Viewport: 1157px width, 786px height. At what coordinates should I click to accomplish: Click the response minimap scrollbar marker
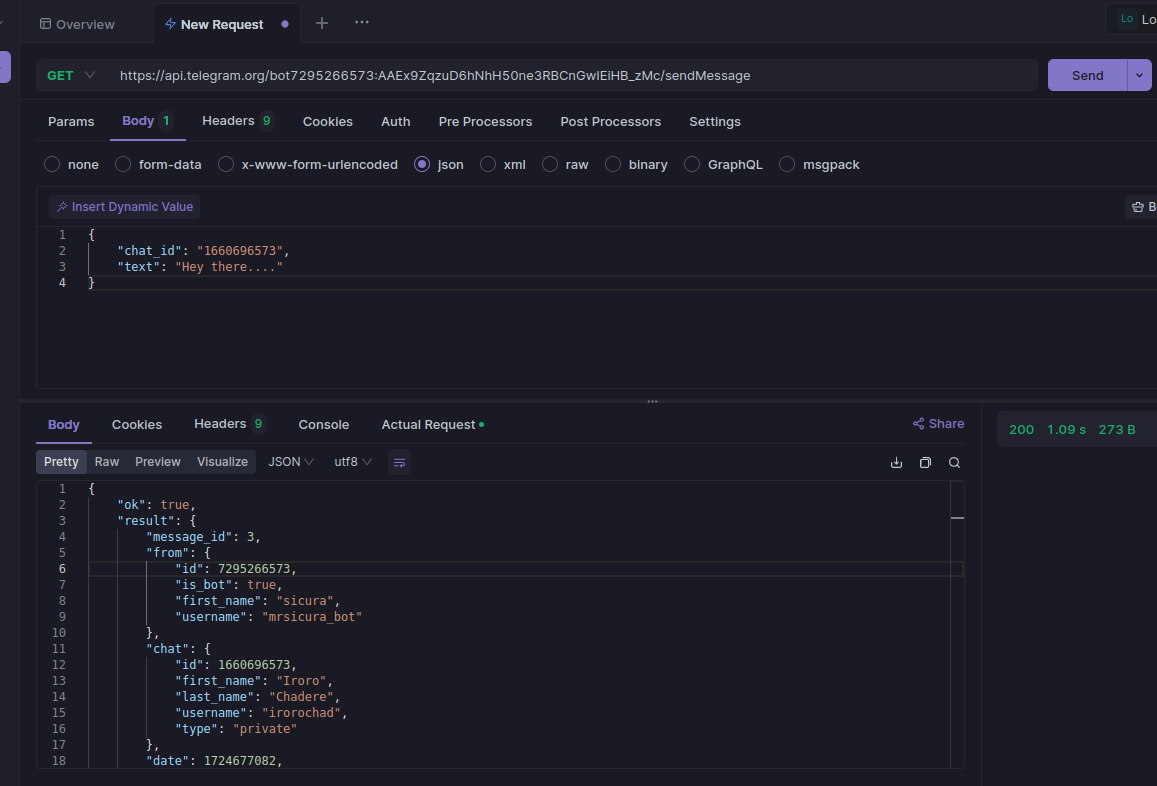[957, 518]
